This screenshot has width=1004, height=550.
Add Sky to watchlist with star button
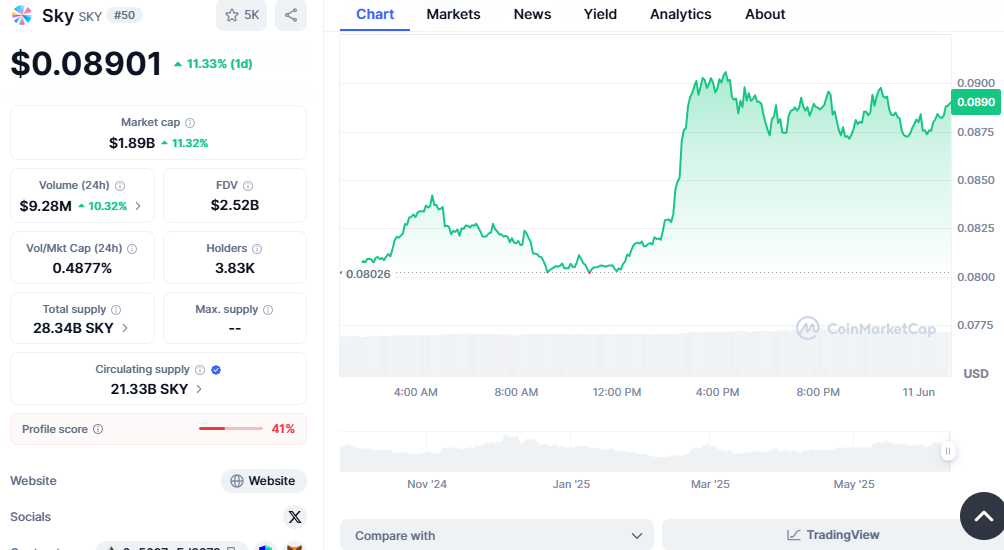[241, 15]
